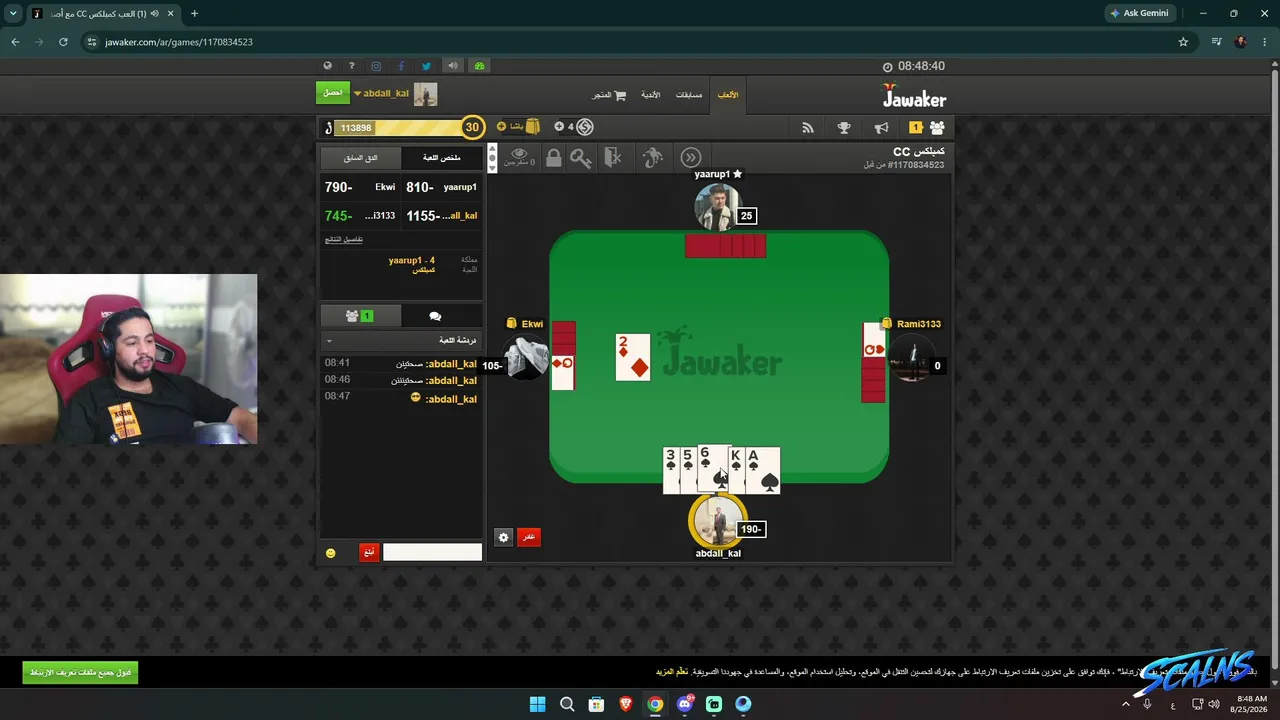Open Jawaker's Facebook page icon

[401, 66]
